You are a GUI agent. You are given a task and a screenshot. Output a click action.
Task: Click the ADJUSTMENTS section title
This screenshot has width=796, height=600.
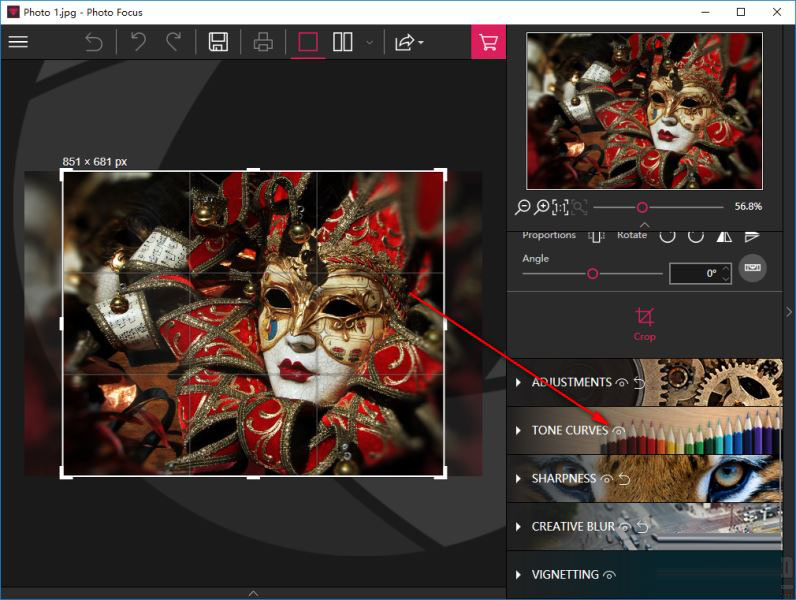572,382
